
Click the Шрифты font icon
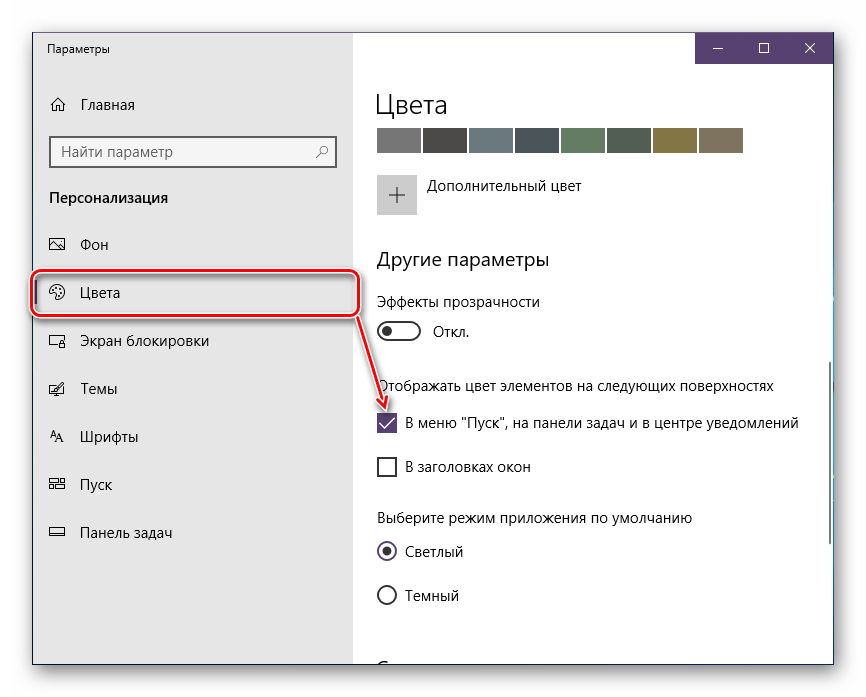[58, 437]
